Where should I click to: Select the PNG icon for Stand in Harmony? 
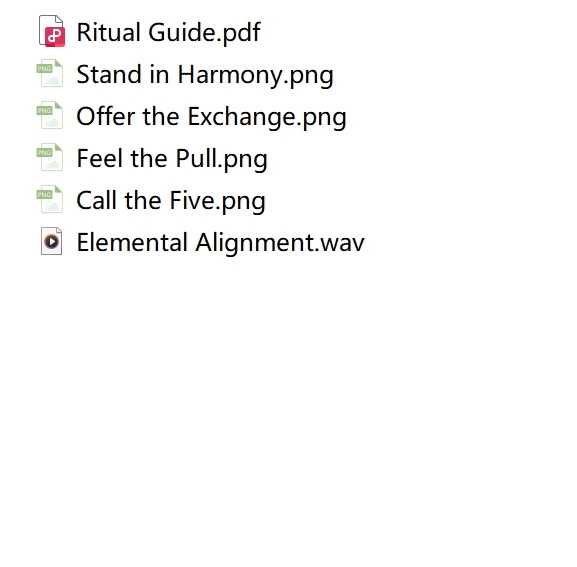(x=50, y=73)
